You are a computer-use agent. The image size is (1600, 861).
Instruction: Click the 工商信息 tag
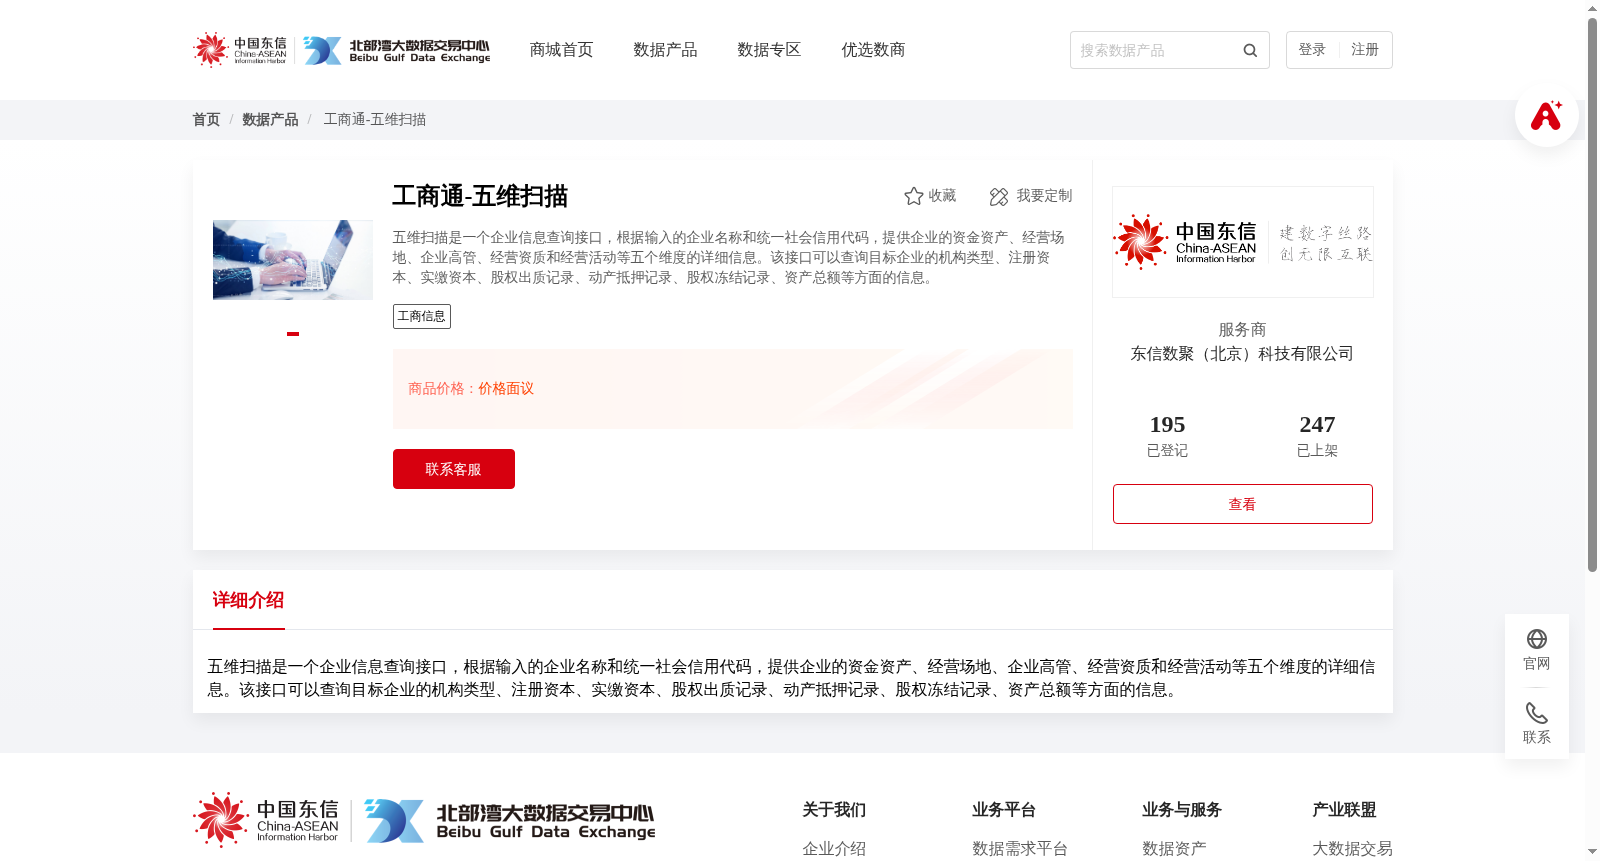(422, 316)
